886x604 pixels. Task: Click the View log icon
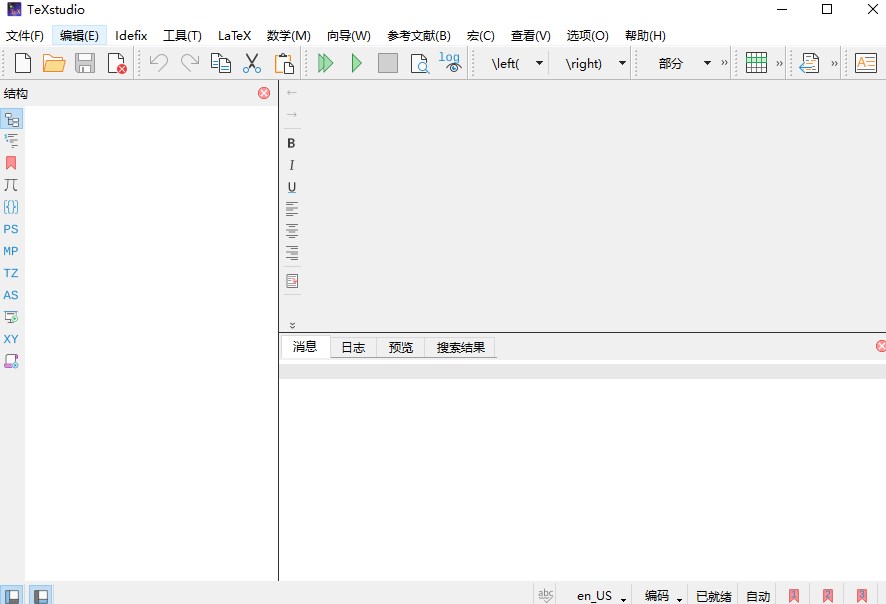click(450, 63)
